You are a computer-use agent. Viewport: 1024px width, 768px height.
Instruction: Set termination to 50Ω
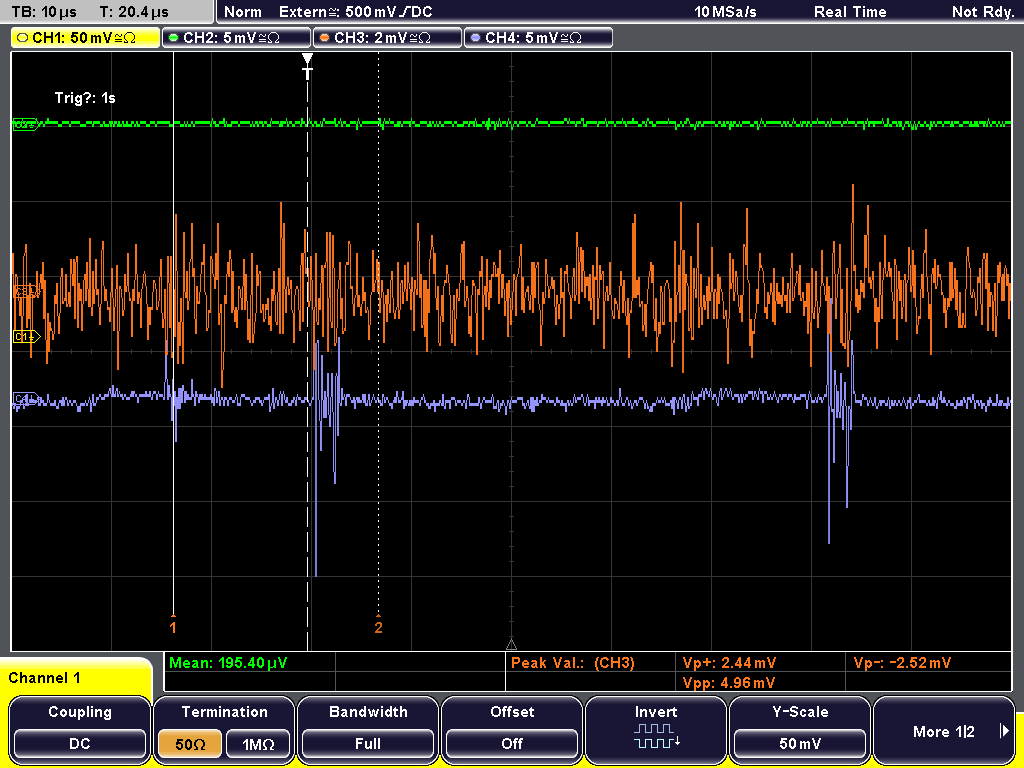pos(190,744)
